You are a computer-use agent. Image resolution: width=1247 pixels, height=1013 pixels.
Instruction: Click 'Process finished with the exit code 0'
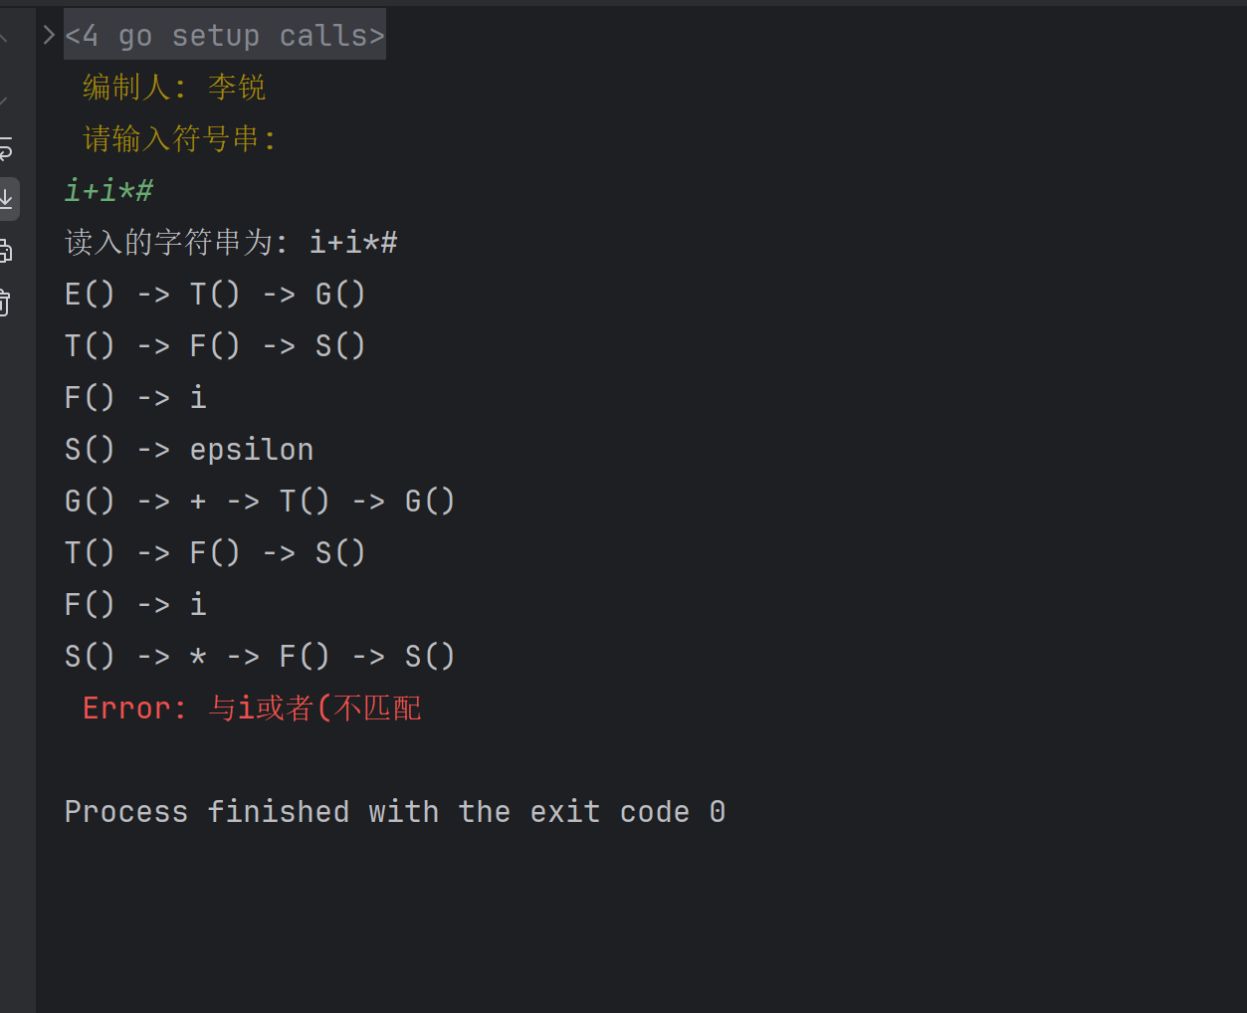pyautogui.click(x=394, y=811)
